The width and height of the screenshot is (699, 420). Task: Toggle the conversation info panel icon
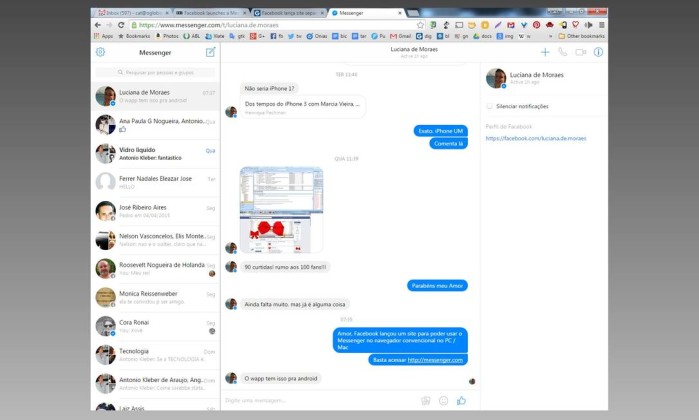tap(598, 52)
